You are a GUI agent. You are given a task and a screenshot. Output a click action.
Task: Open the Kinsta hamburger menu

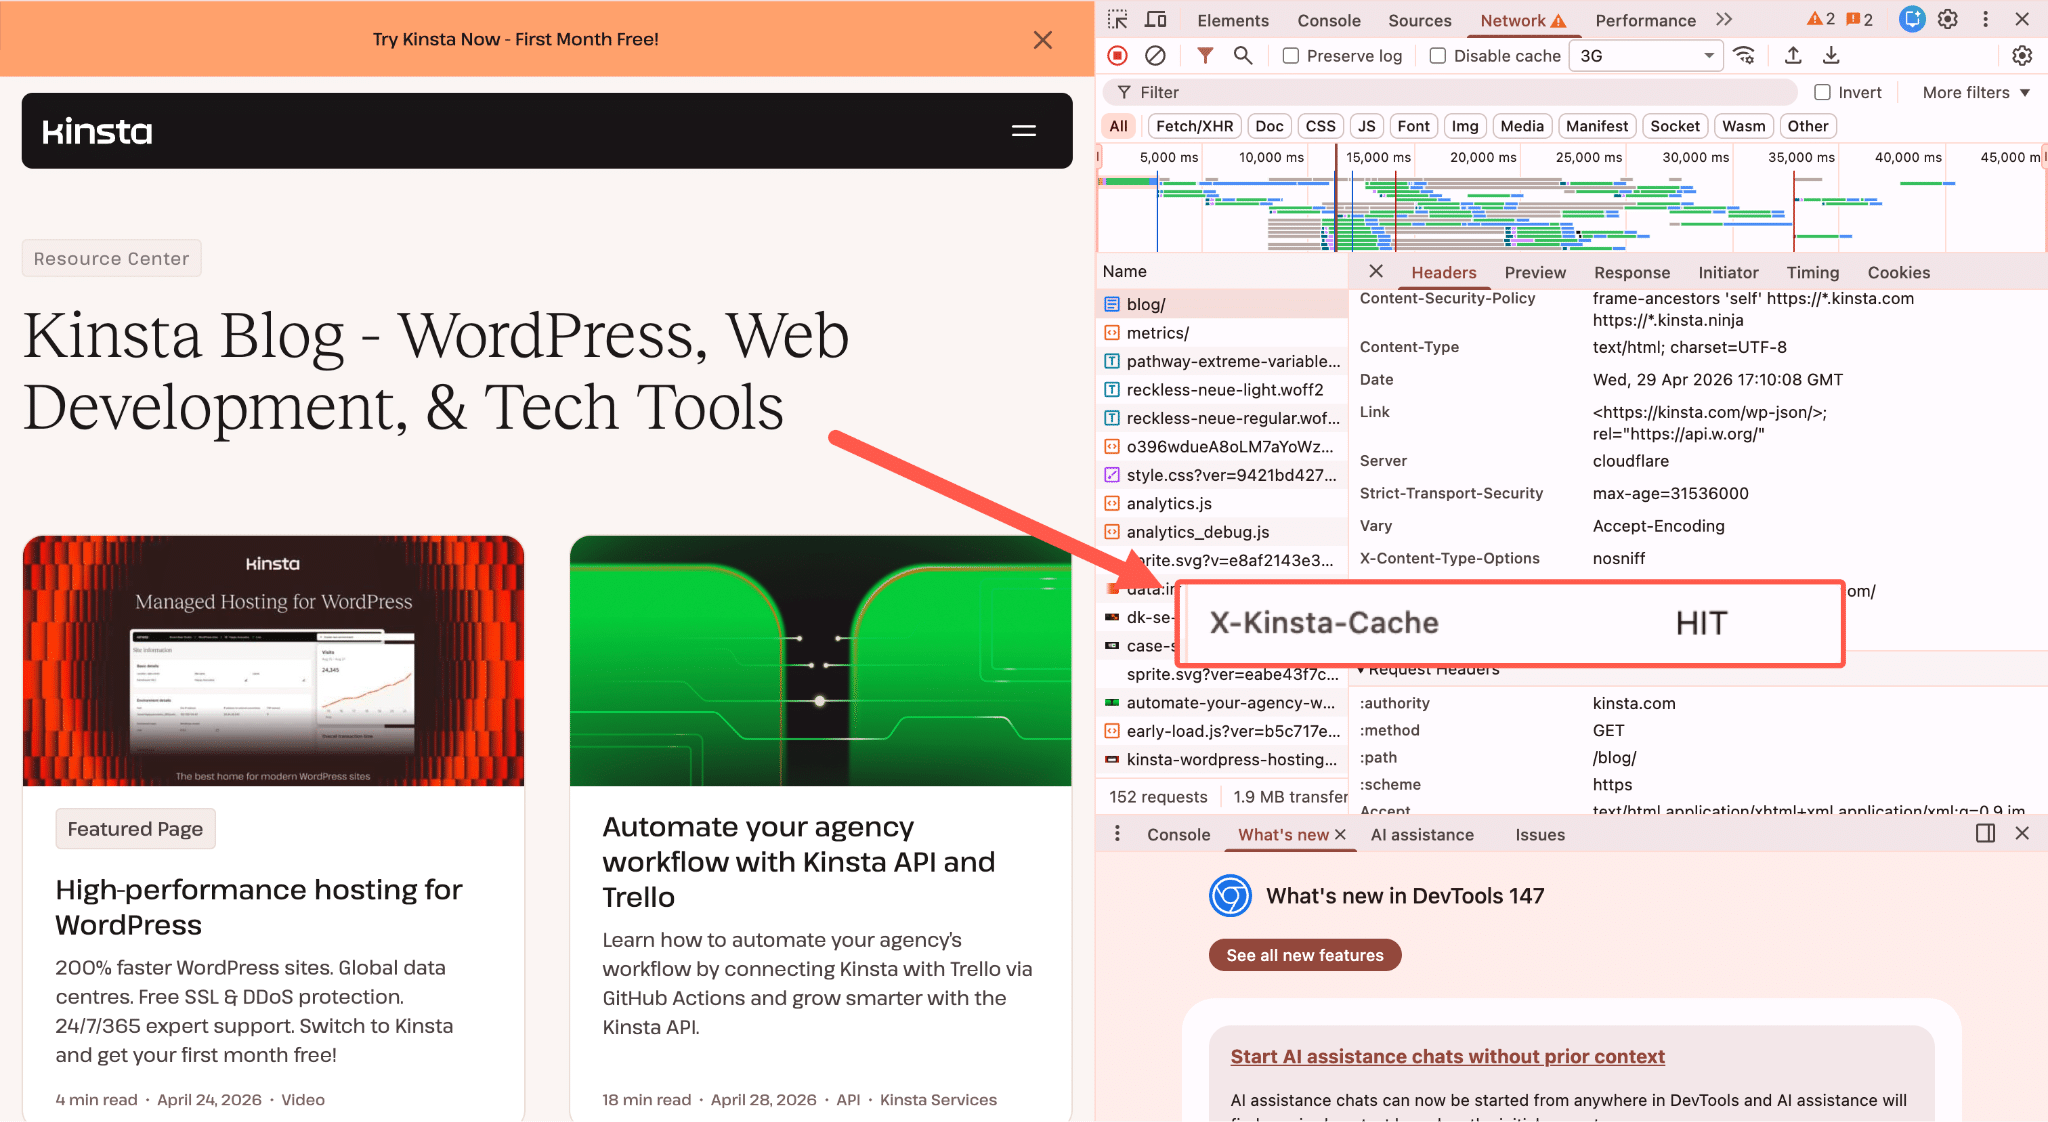[1024, 131]
